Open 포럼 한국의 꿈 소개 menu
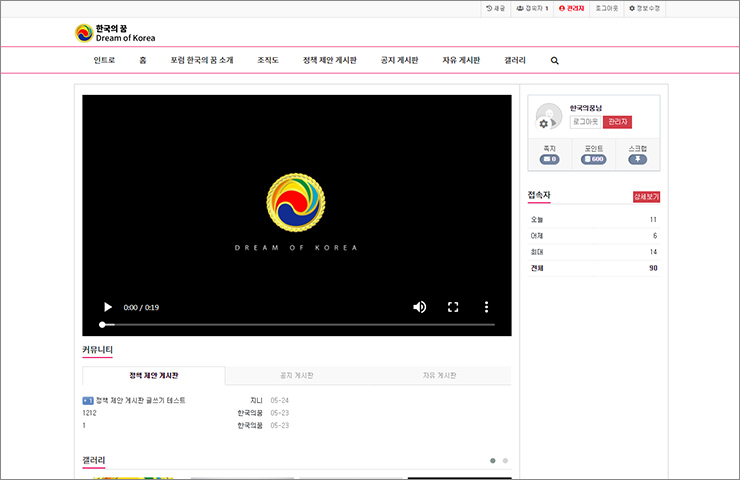 click(x=202, y=60)
